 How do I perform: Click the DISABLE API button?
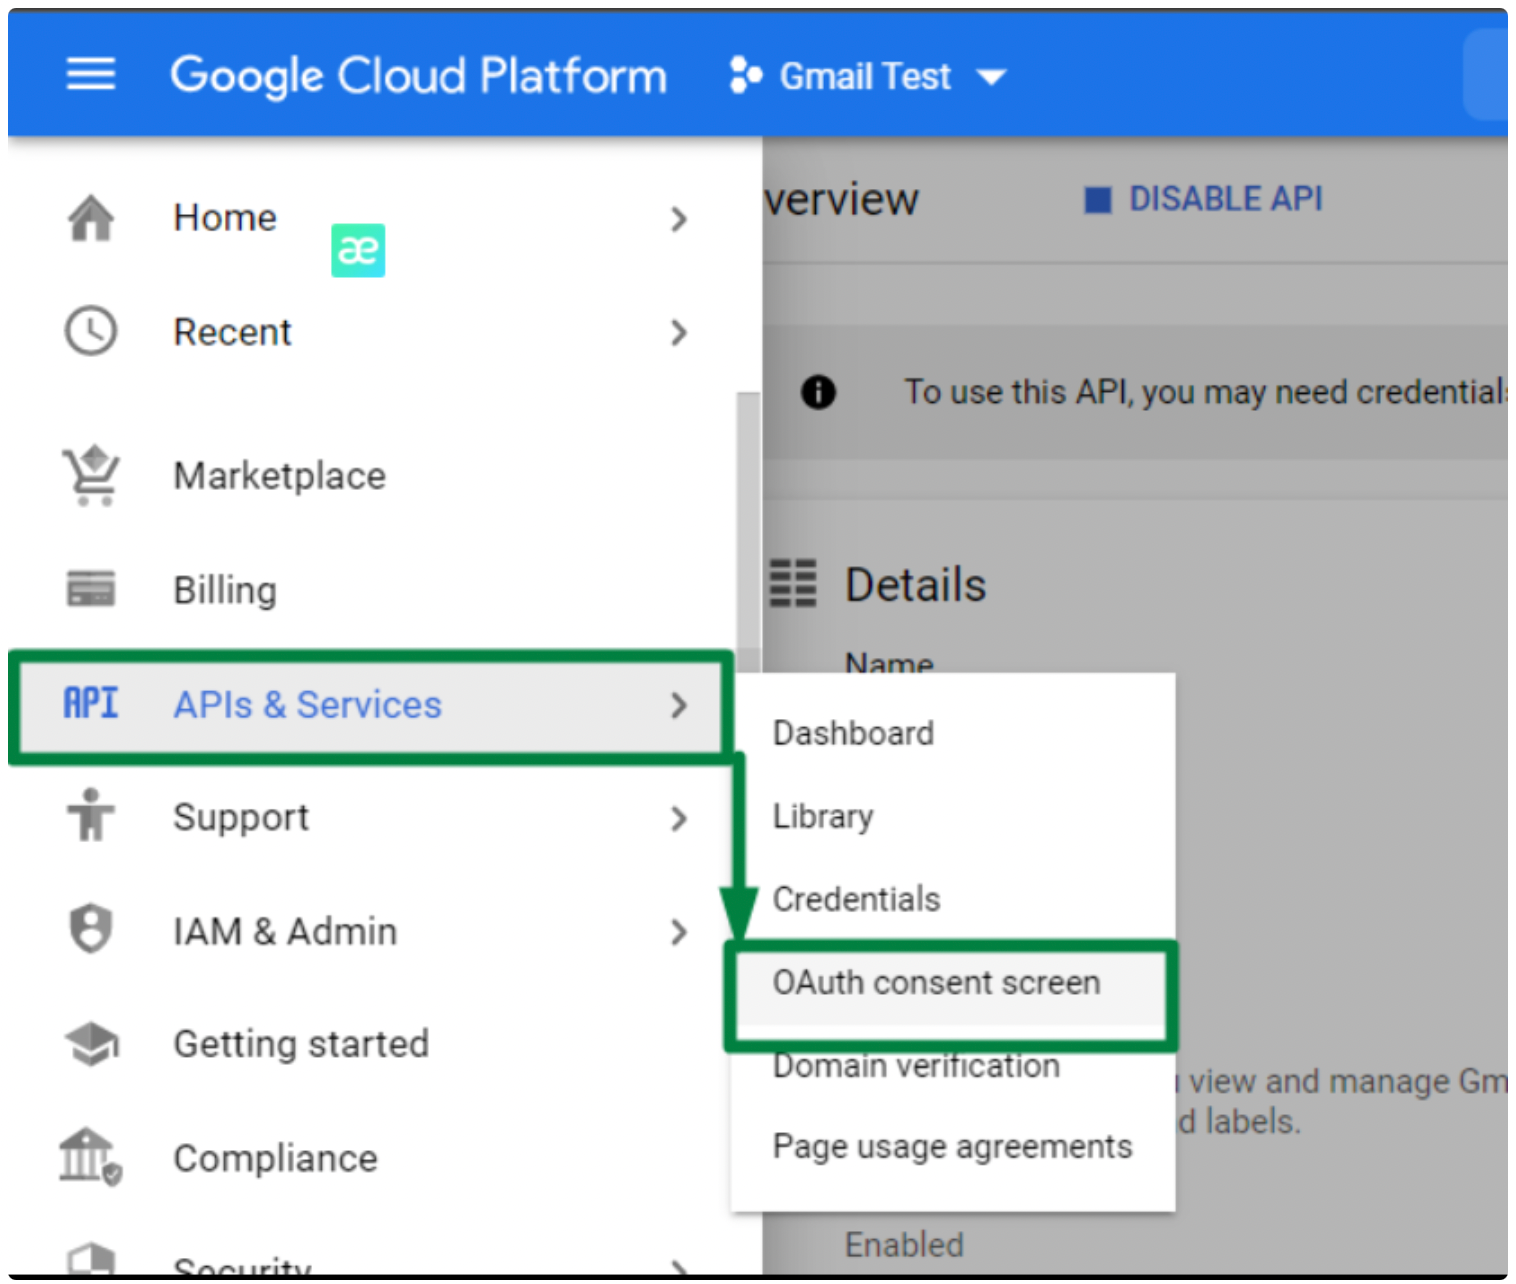[1204, 199]
